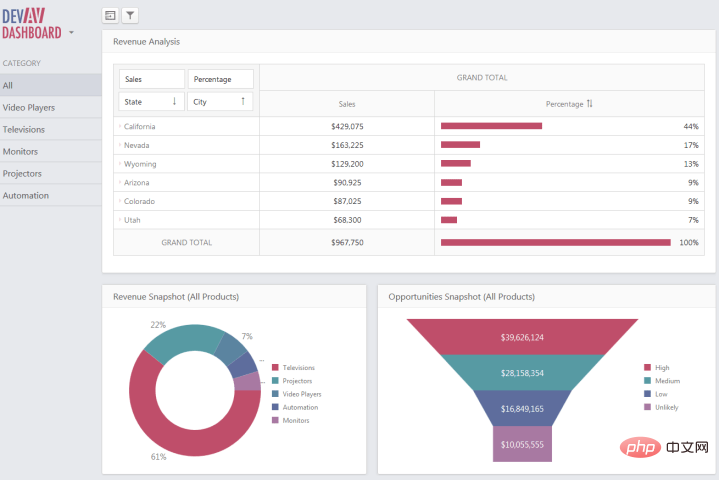
Task: Click the Sales data field button
Action: click(x=152, y=79)
